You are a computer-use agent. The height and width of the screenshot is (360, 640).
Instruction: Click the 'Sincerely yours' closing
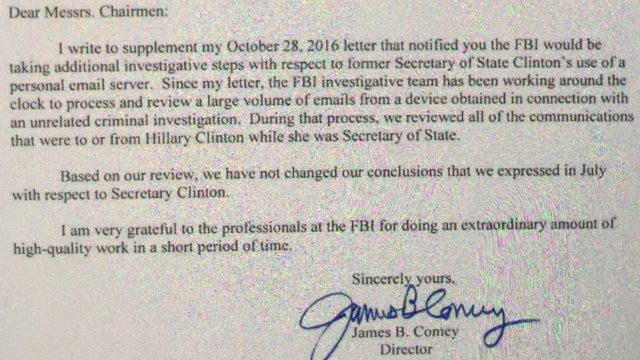point(403,279)
